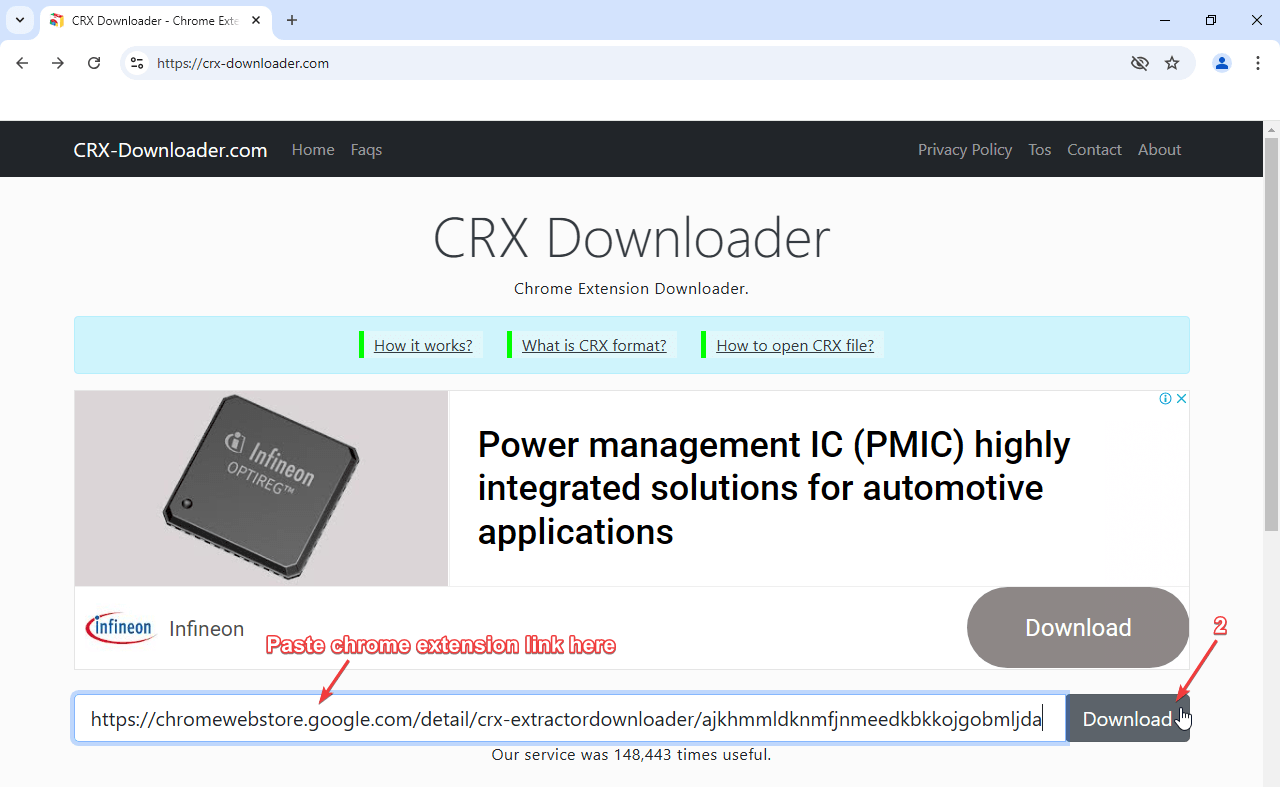Screen dimensions: 1280x787
Task: Close the Infineon ad with X
Action: [1181, 399]
